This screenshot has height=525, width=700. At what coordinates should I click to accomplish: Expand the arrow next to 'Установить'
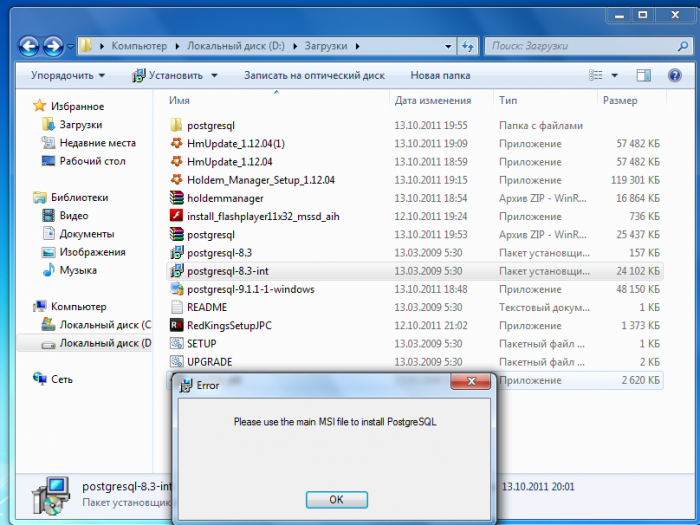tap(214, 75)
